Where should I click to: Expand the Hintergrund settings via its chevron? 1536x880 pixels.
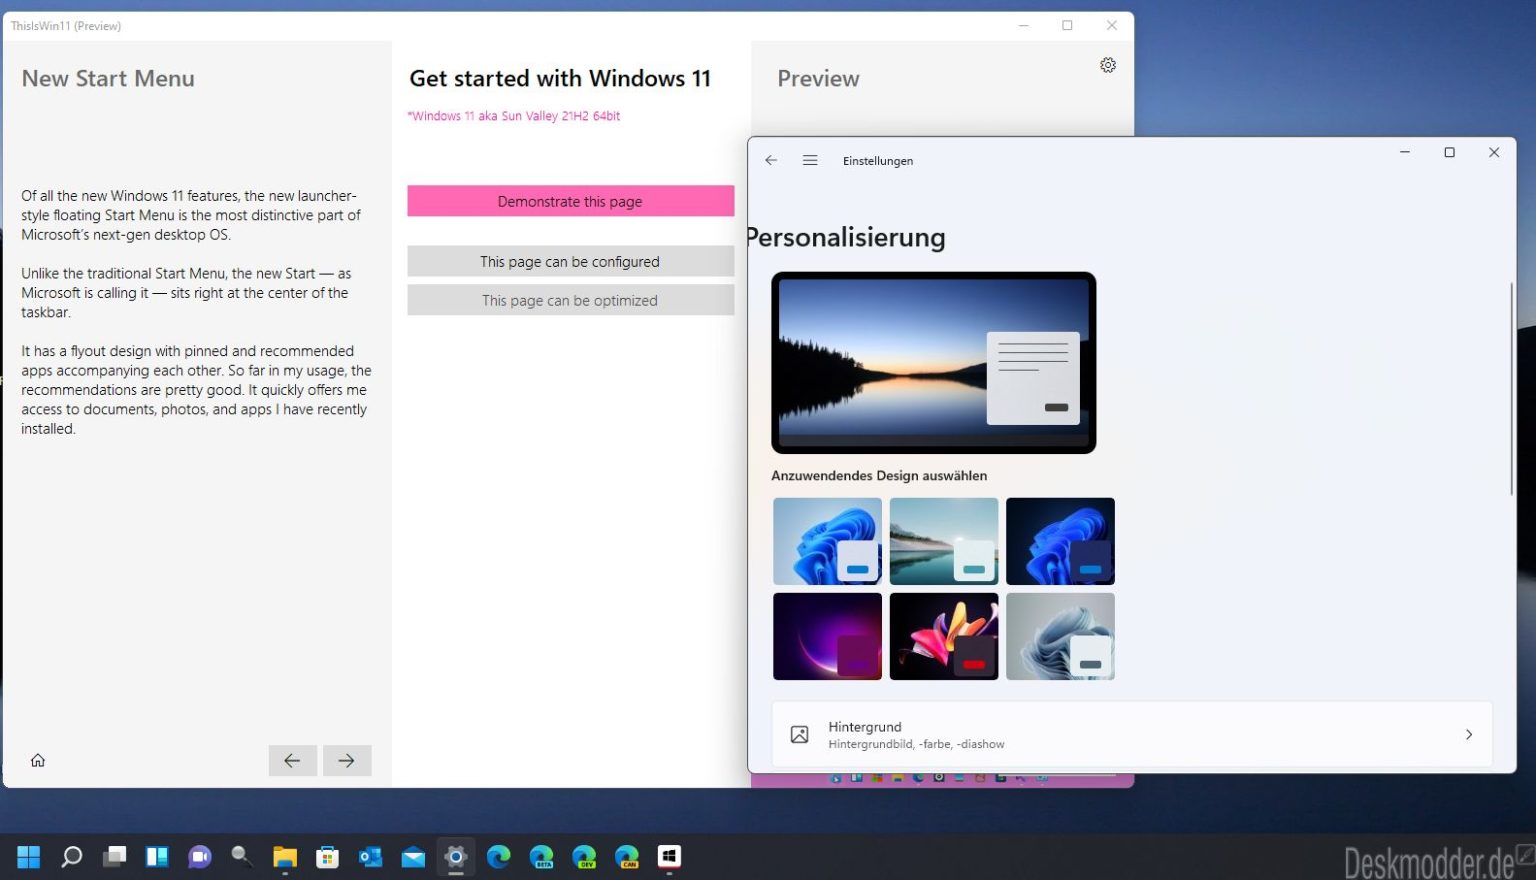tap(1469, 734)
